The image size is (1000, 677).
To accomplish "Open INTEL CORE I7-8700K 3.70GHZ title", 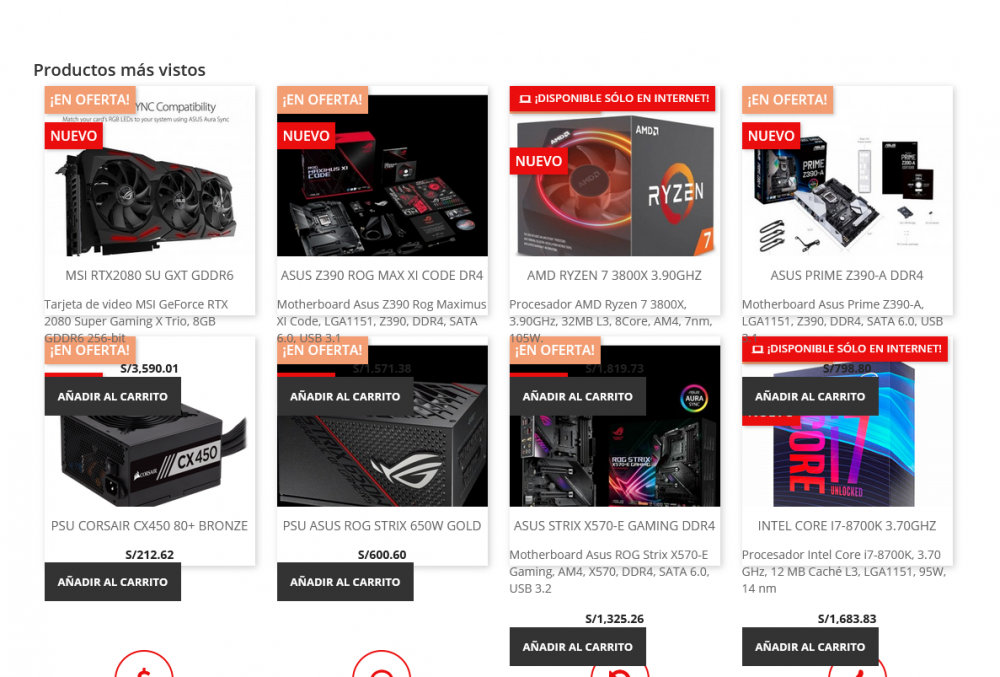I will click(x=847, y=526).
